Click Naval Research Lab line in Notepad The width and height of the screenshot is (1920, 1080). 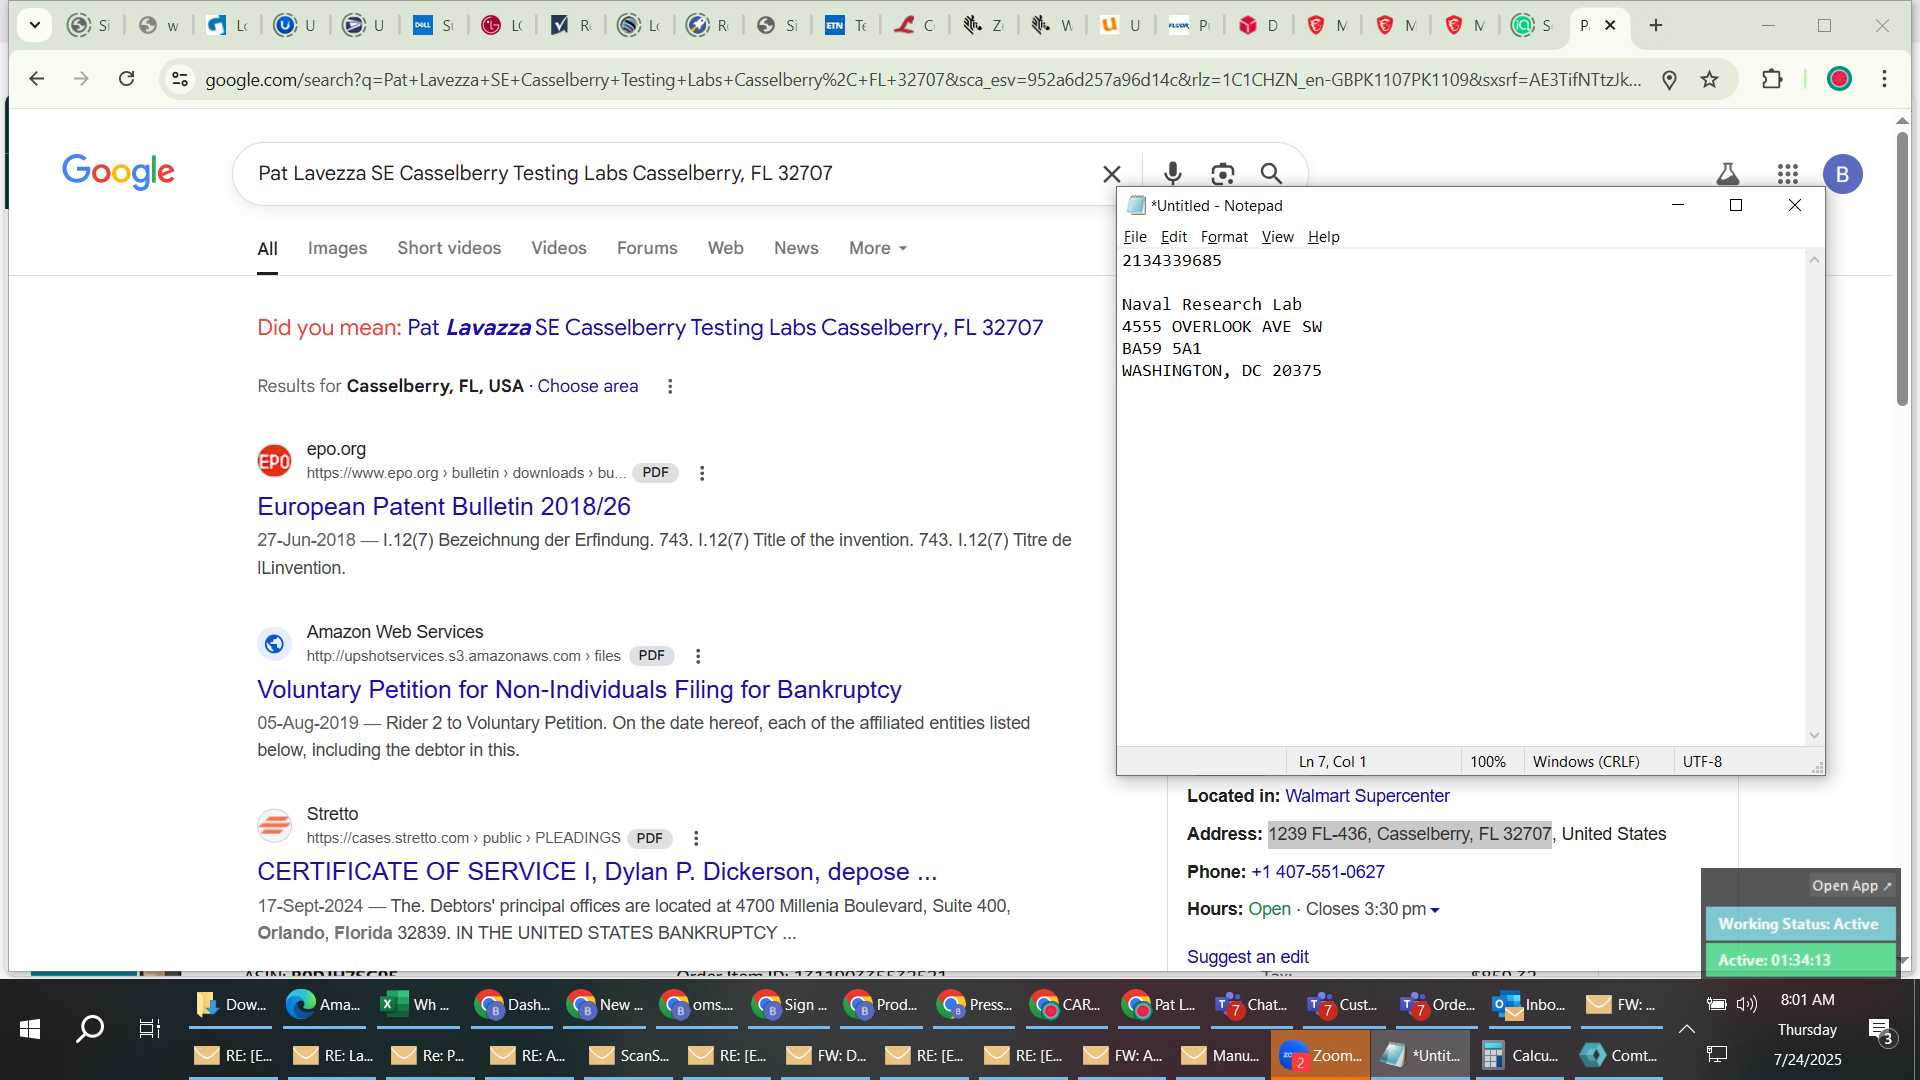(1211, 304)
